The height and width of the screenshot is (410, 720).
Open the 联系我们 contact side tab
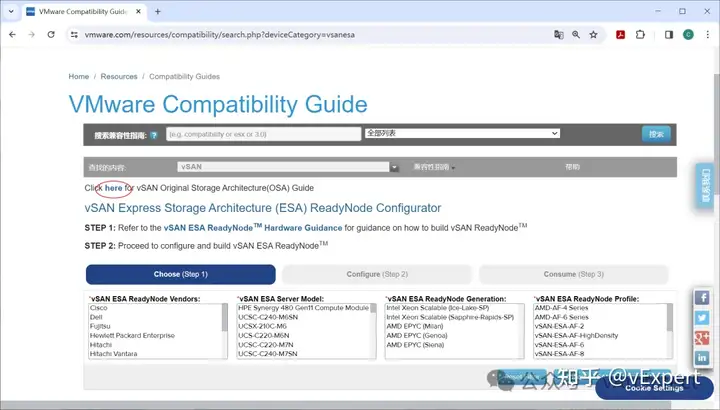click(705, 186)
